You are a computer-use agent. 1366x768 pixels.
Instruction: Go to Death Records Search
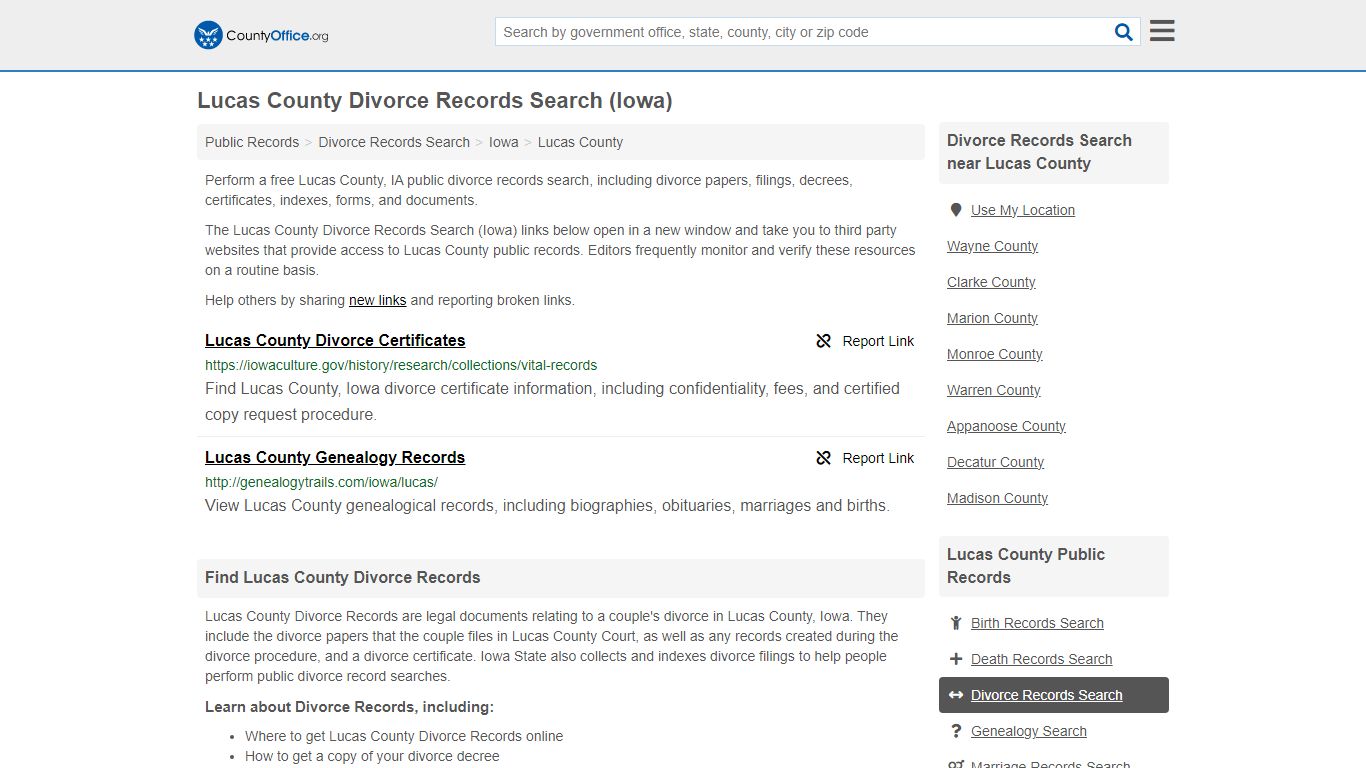click(x=1041, y=659)
